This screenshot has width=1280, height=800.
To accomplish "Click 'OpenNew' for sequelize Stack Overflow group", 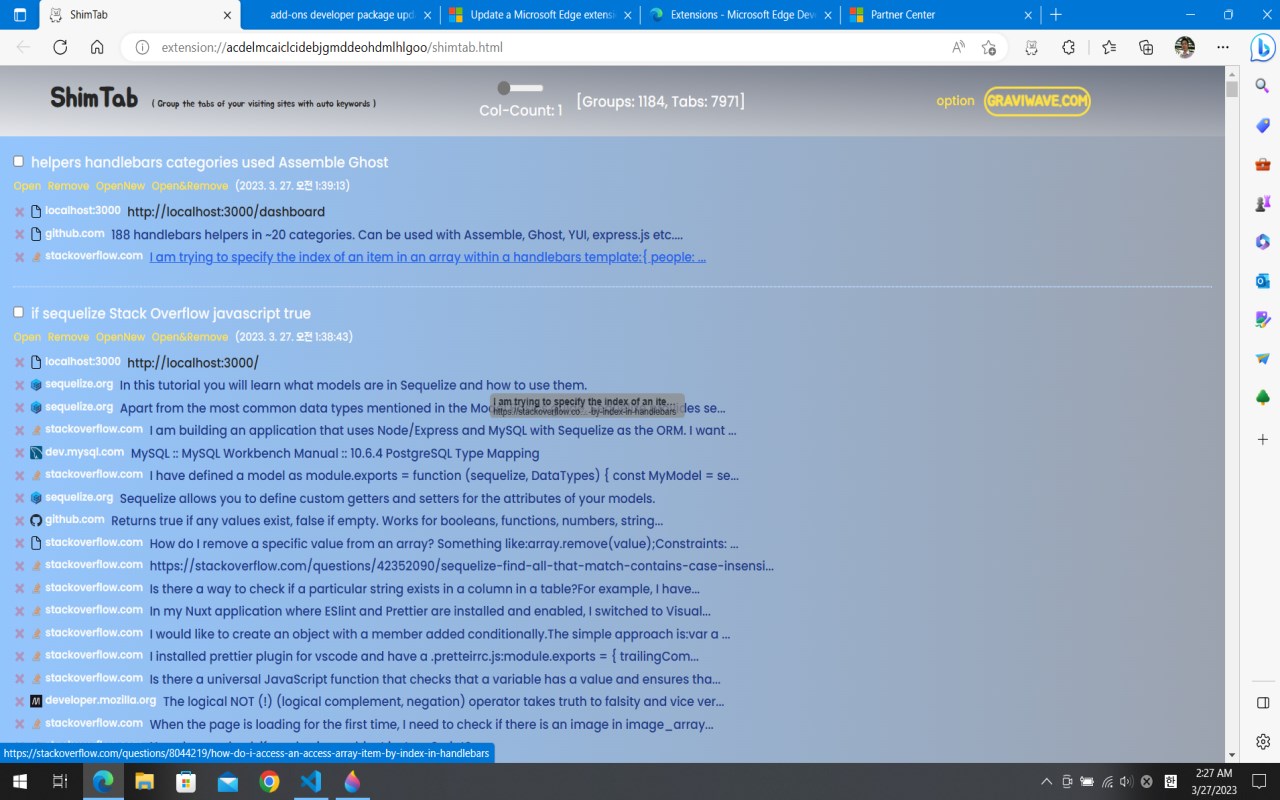I will tap(120, 337).
